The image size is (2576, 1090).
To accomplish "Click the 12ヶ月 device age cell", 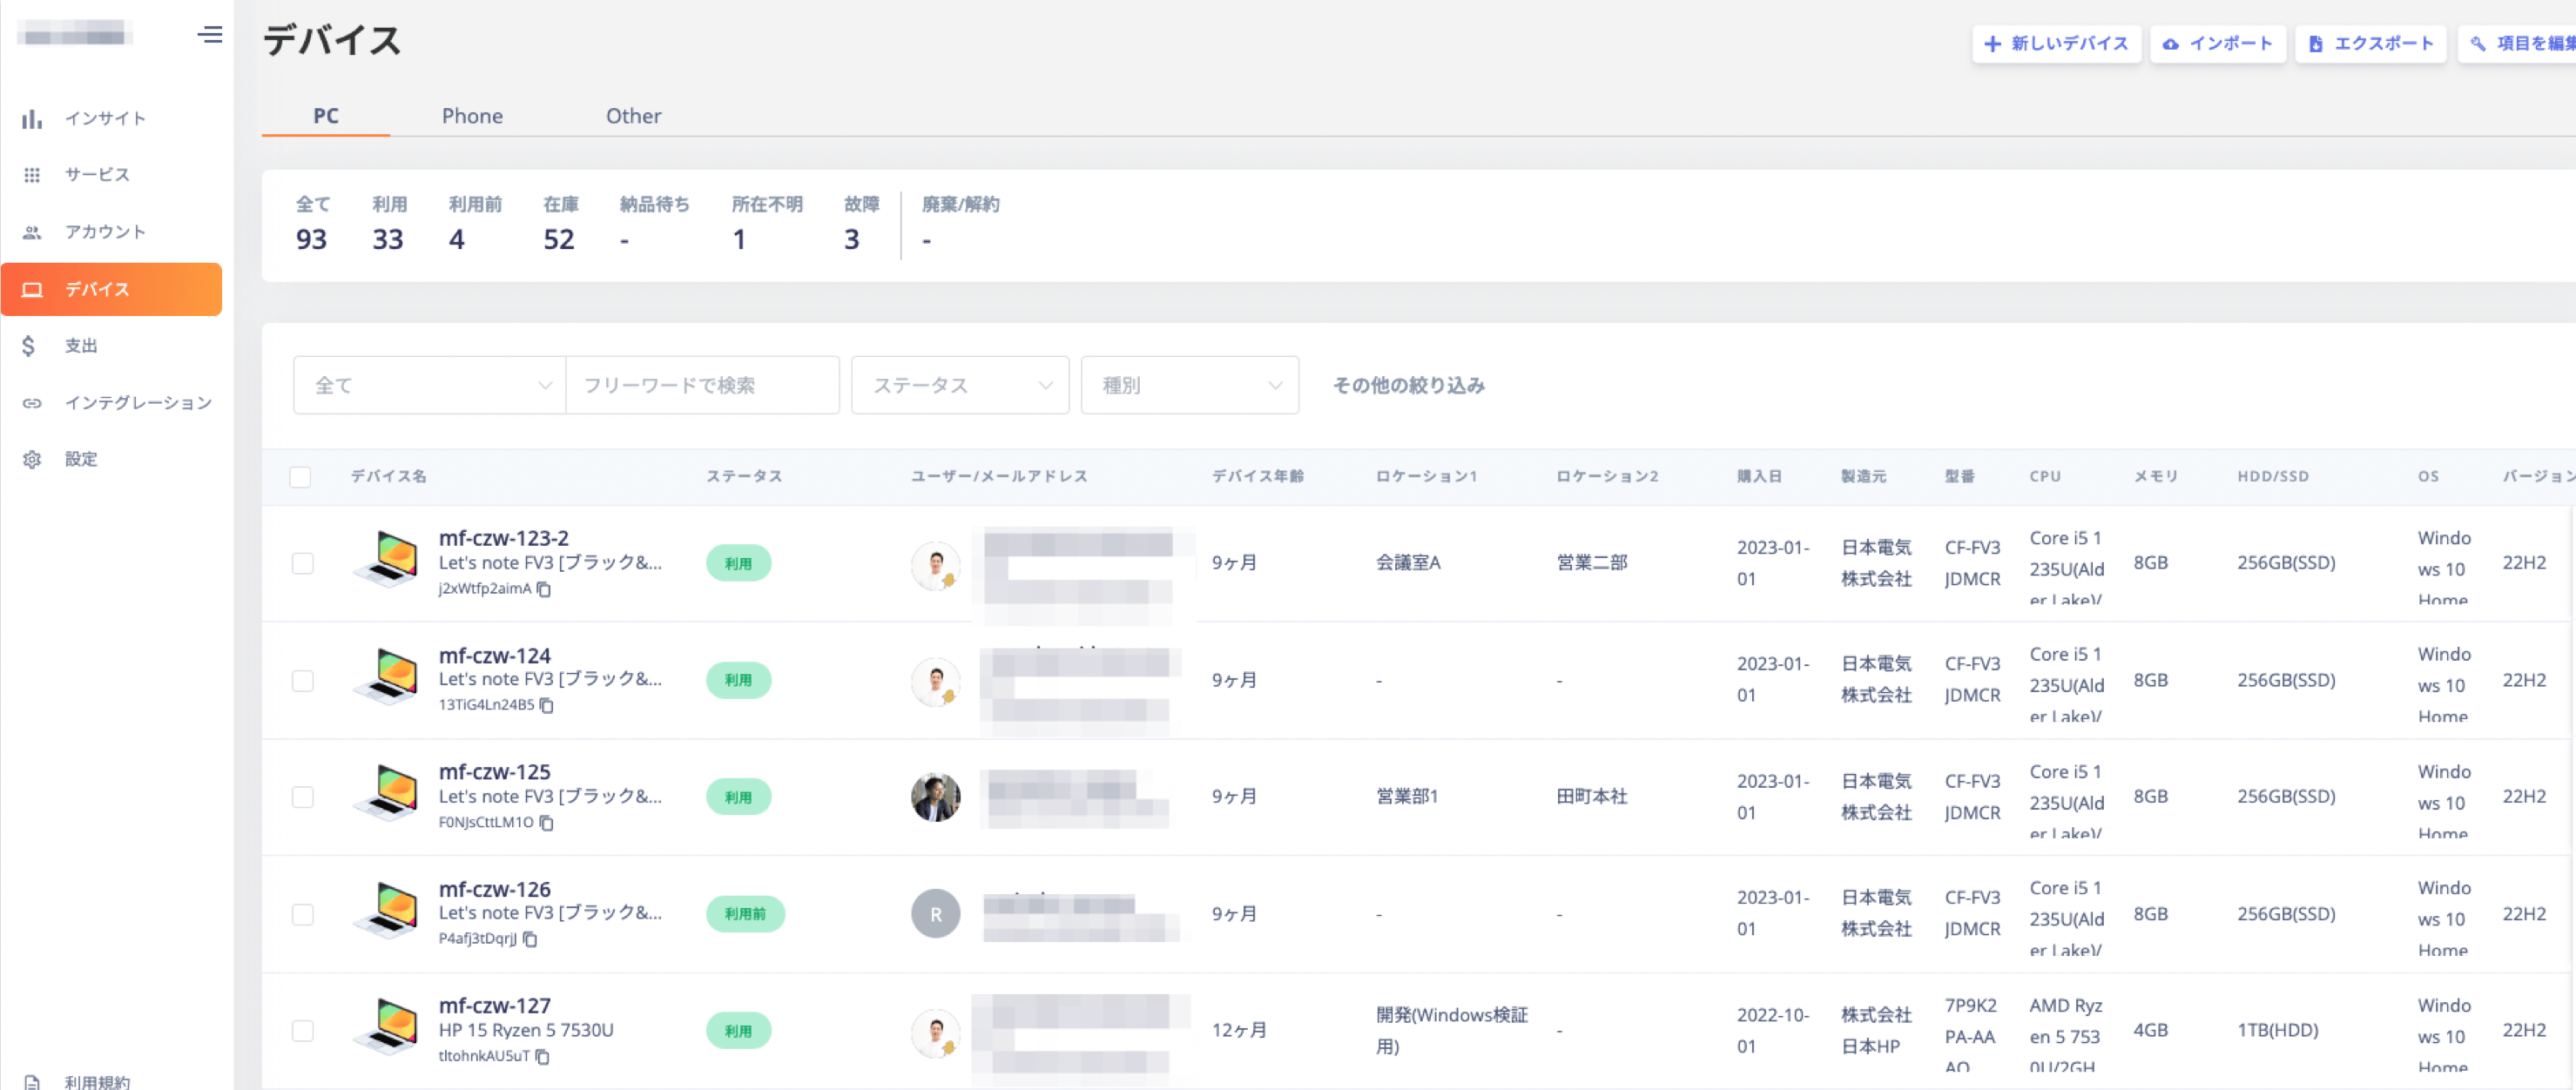I will click(1239, 1031).
